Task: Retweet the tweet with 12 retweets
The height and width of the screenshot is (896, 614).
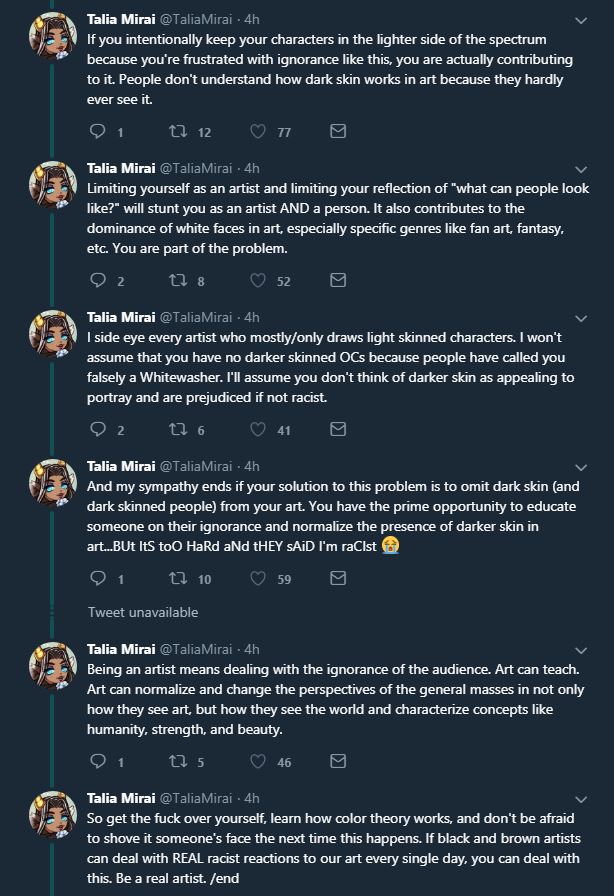Action: [178, 131]
